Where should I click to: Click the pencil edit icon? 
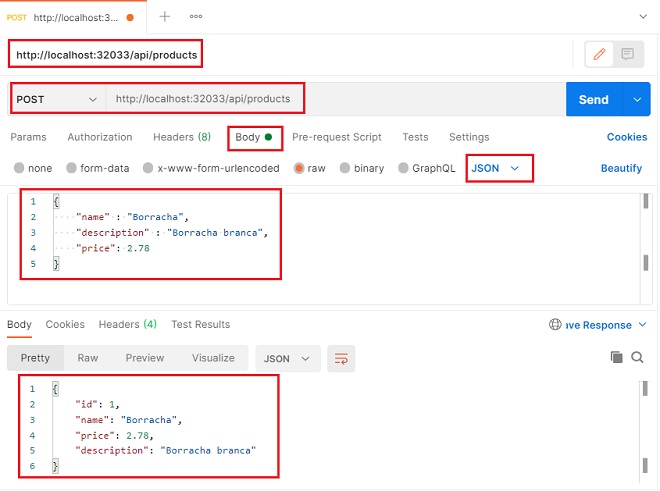click(x=600, y=54)
